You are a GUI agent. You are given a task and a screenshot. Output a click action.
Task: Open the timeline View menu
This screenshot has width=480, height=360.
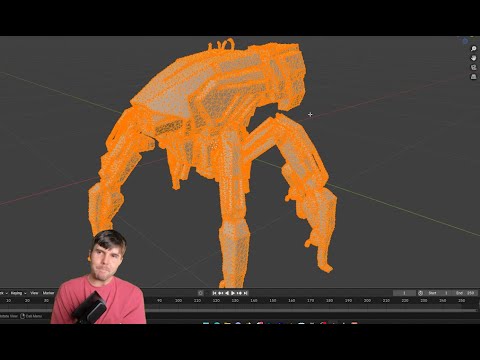pos(34,293)
